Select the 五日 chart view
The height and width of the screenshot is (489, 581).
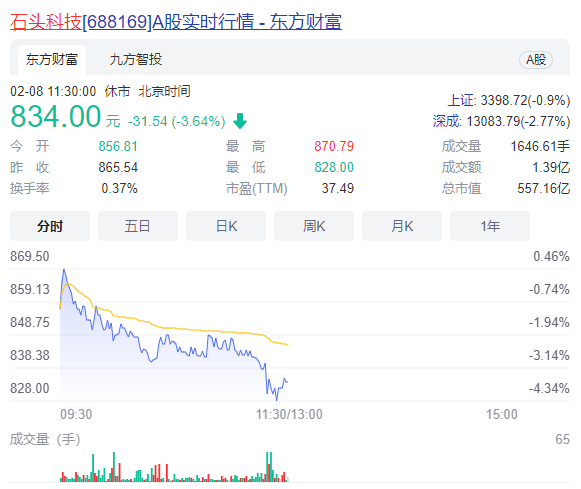coord(138,226)
